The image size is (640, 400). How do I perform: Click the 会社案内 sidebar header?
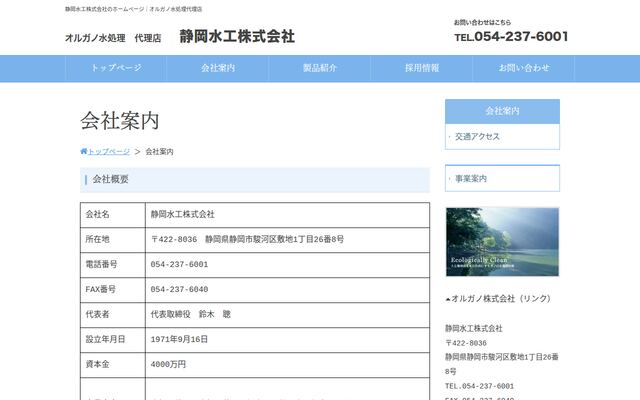click(502, 111)
